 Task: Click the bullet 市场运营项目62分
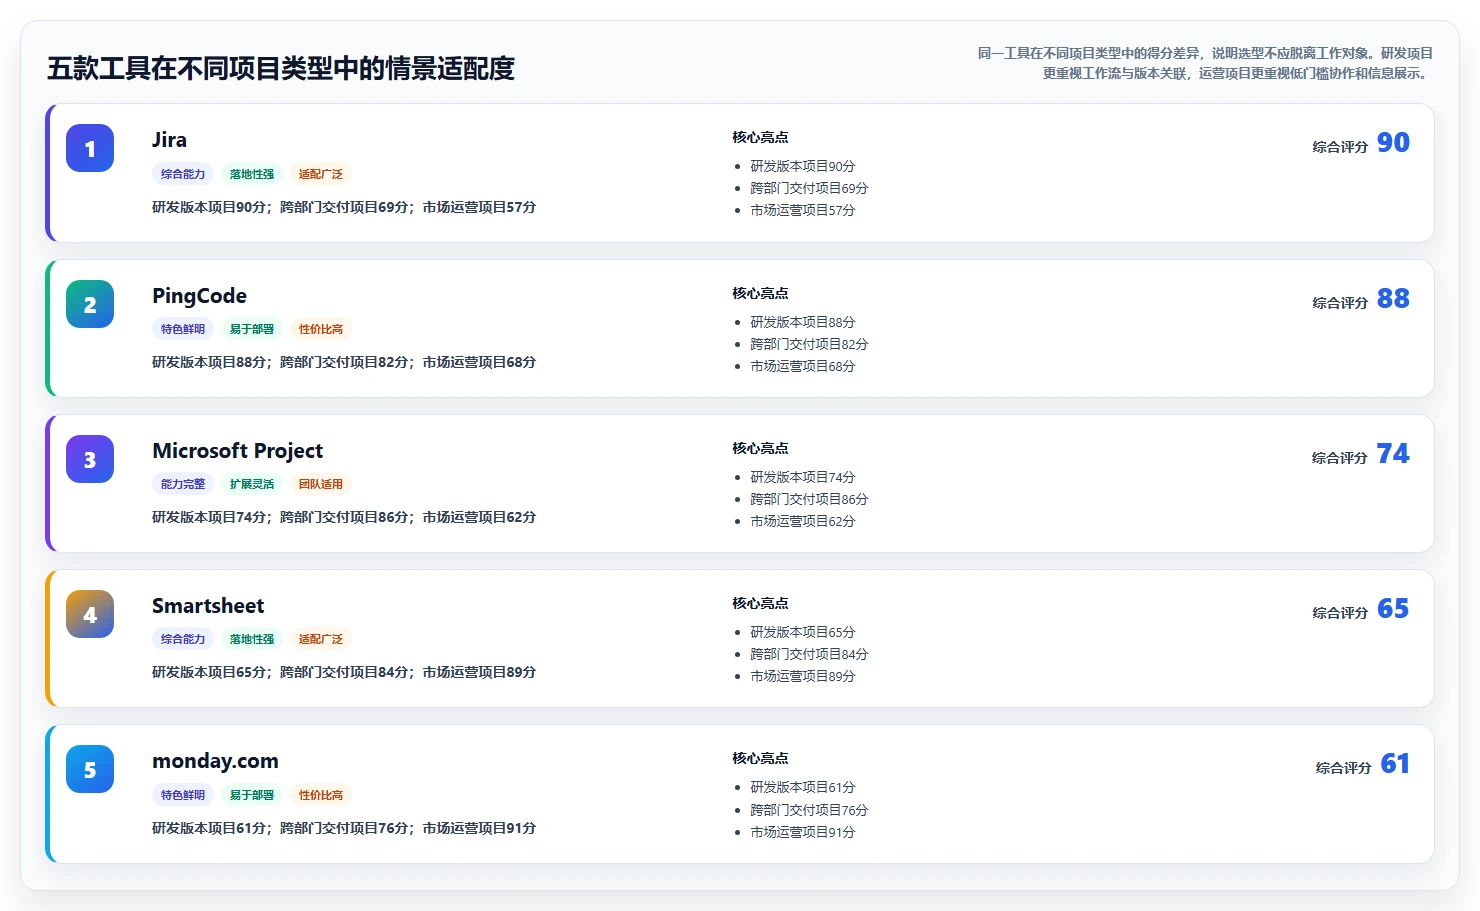803,521
